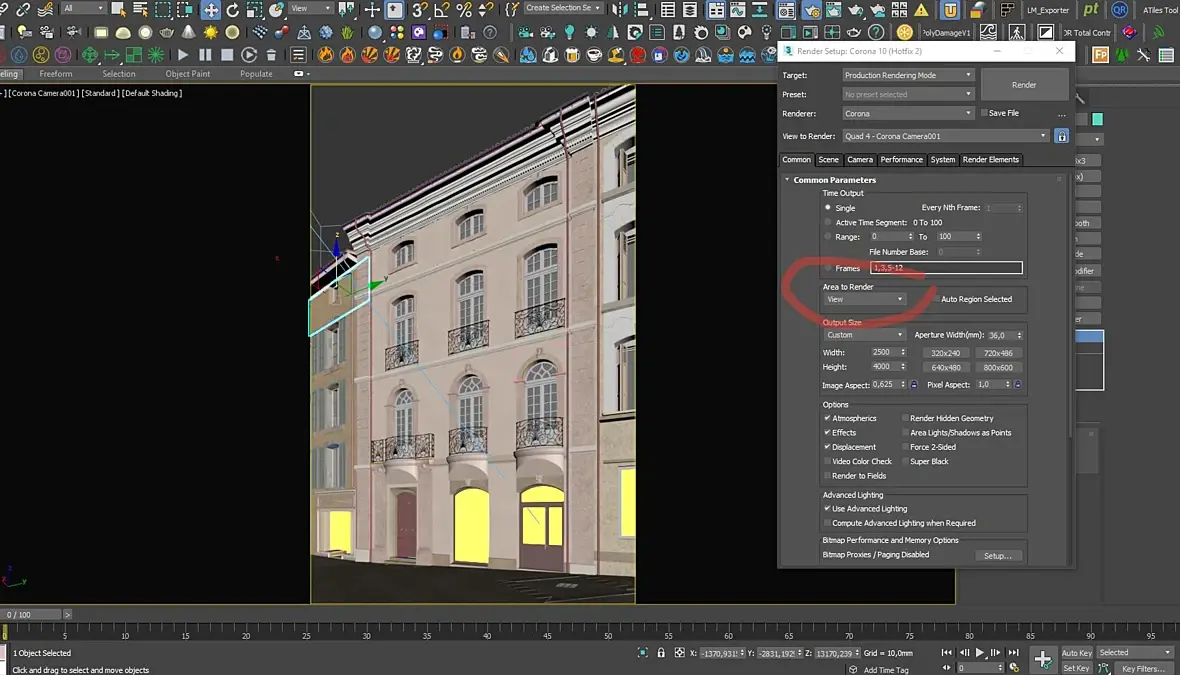Open the Performance tab
This screenshot has width=1180, height=675.
pyautogui.click(x=901, y=160)
